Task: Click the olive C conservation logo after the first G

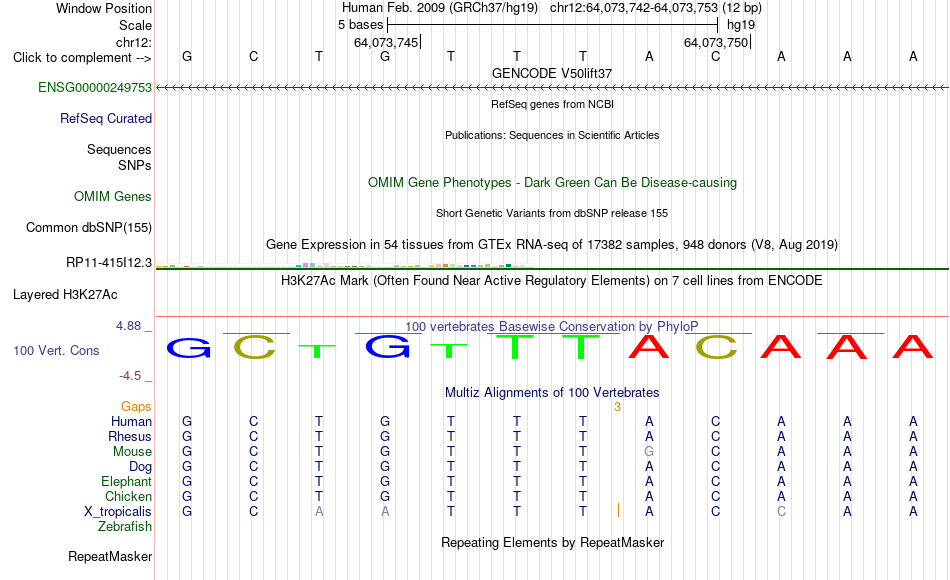Action: (x=254, y=347)
